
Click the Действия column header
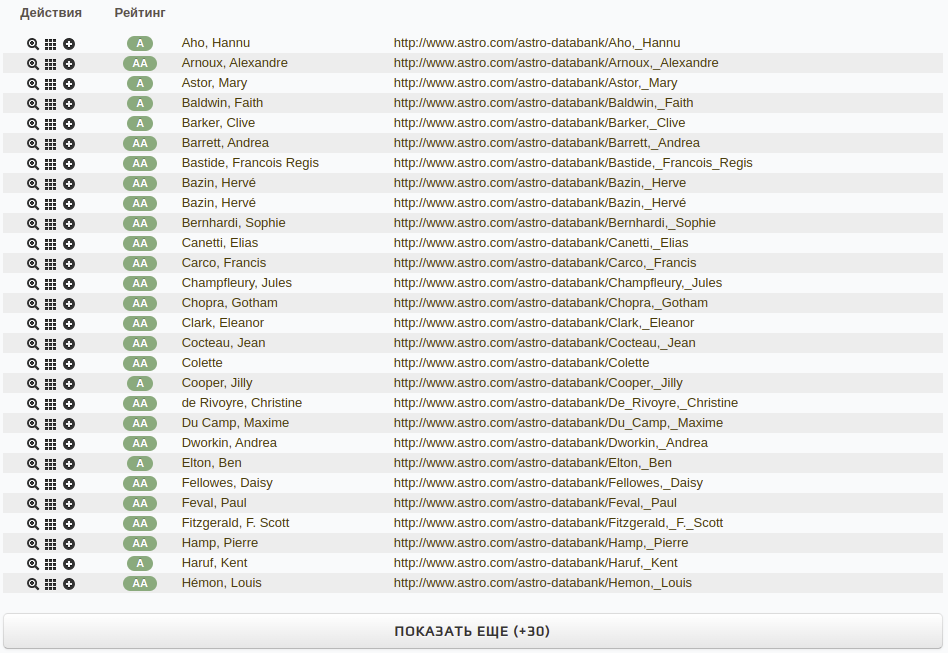[51, 13]
